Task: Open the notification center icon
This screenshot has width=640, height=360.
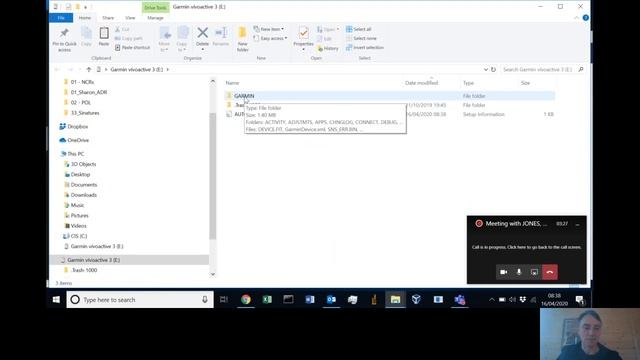Action: pyautogui.click(x=580, y=300)
